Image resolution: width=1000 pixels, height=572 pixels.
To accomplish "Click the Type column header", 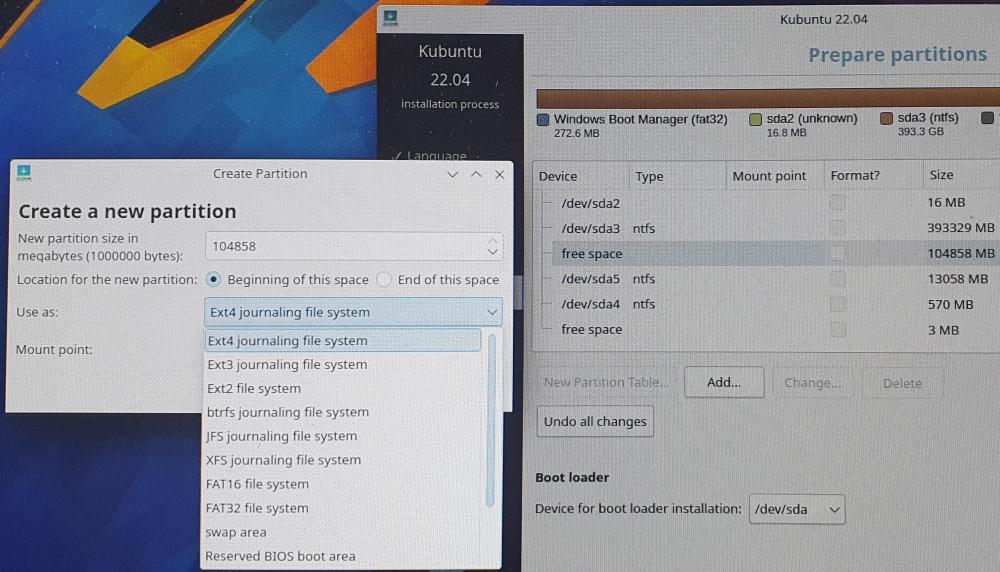I will pyautogui.click(x=677, y=176).
